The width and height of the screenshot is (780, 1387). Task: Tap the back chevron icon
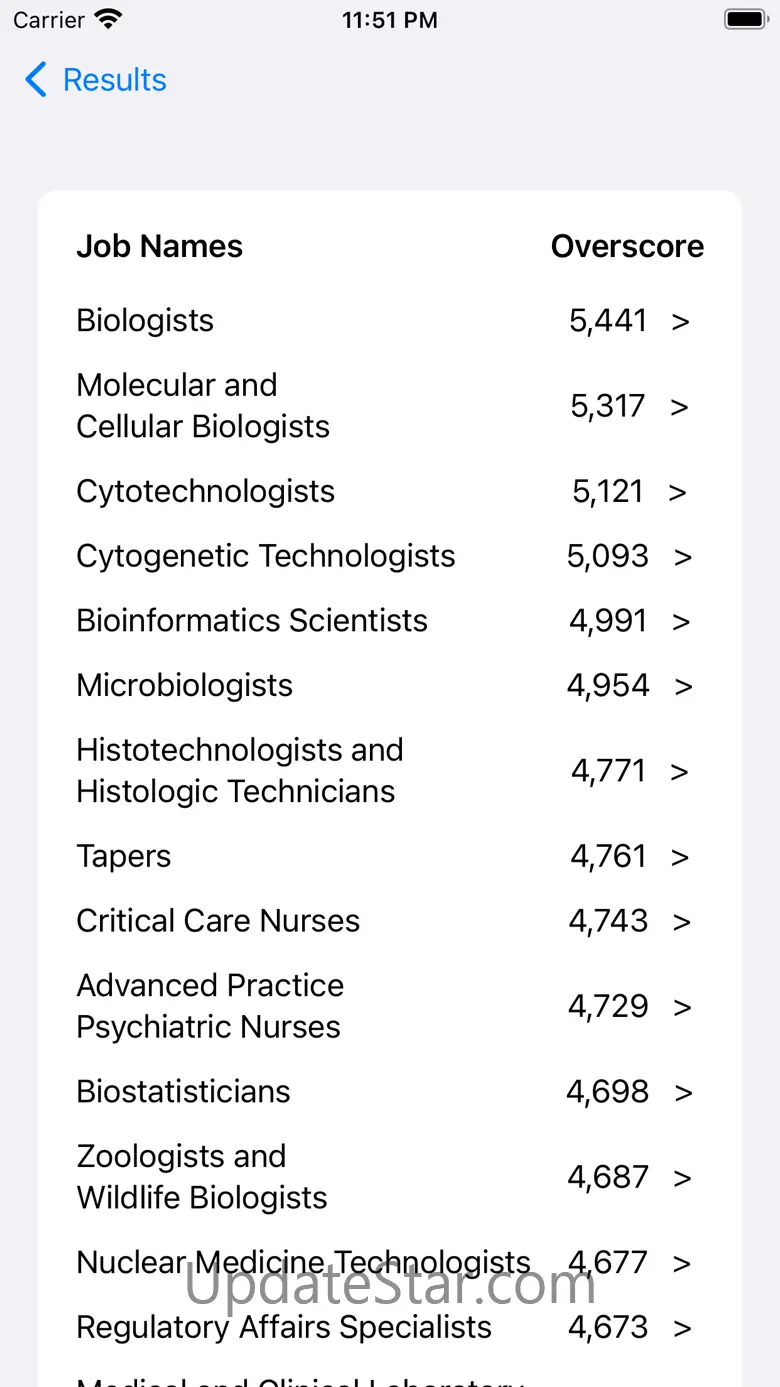[x=36, y=80]
